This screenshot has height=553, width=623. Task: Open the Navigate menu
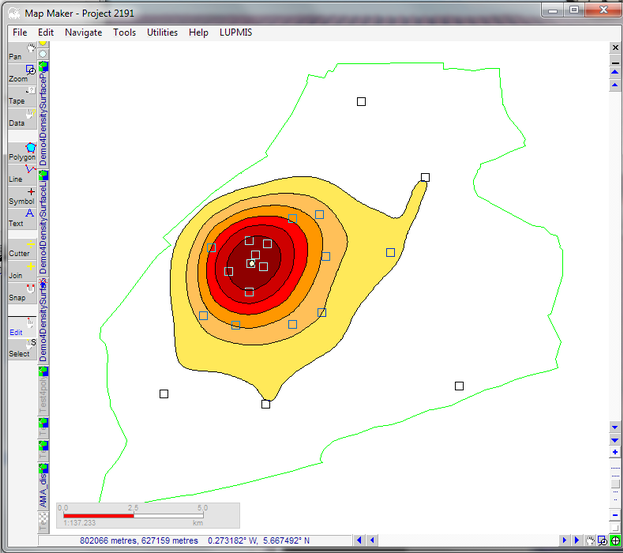click(83, 32)
